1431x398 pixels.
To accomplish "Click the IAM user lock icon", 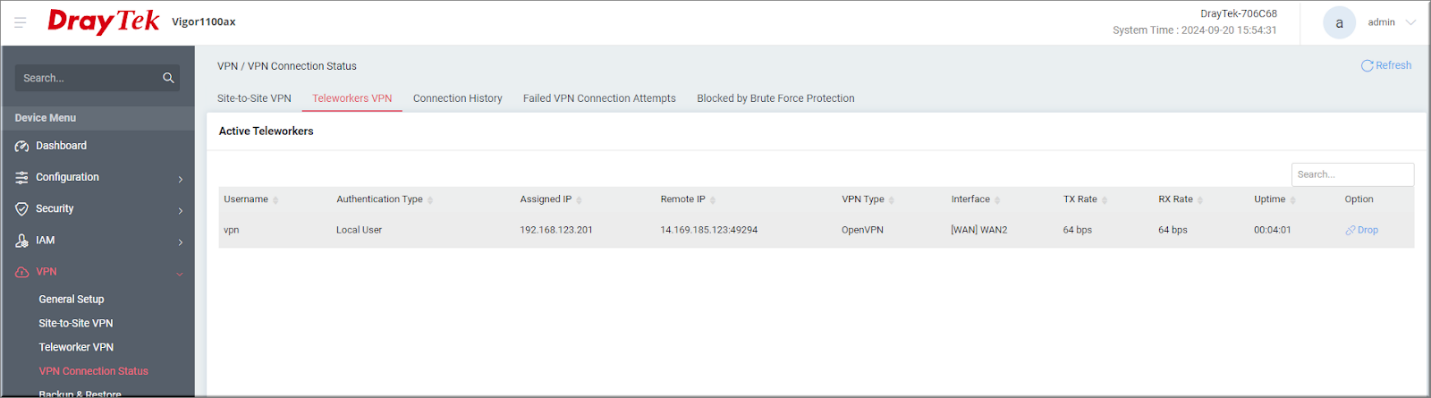I will tap(22, 241).
